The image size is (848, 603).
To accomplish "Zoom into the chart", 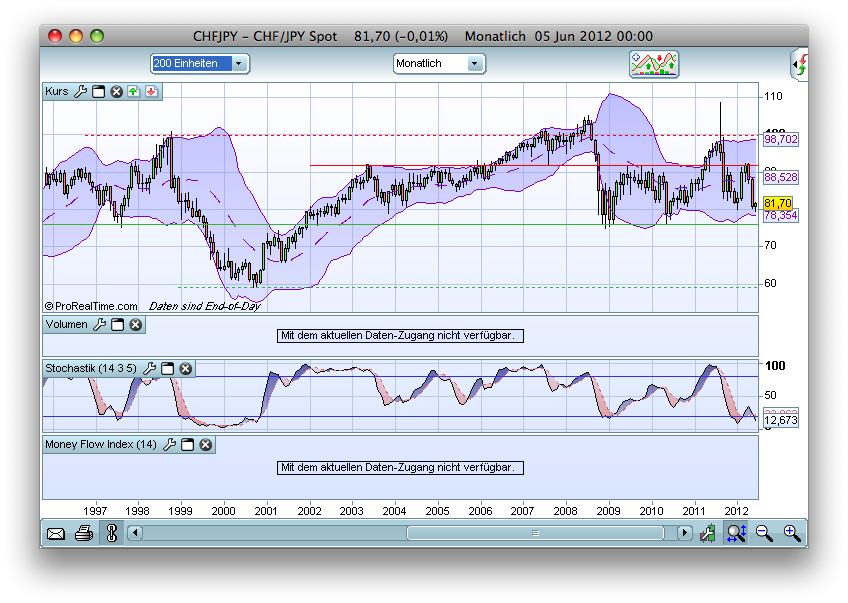I will coord(792,533).
